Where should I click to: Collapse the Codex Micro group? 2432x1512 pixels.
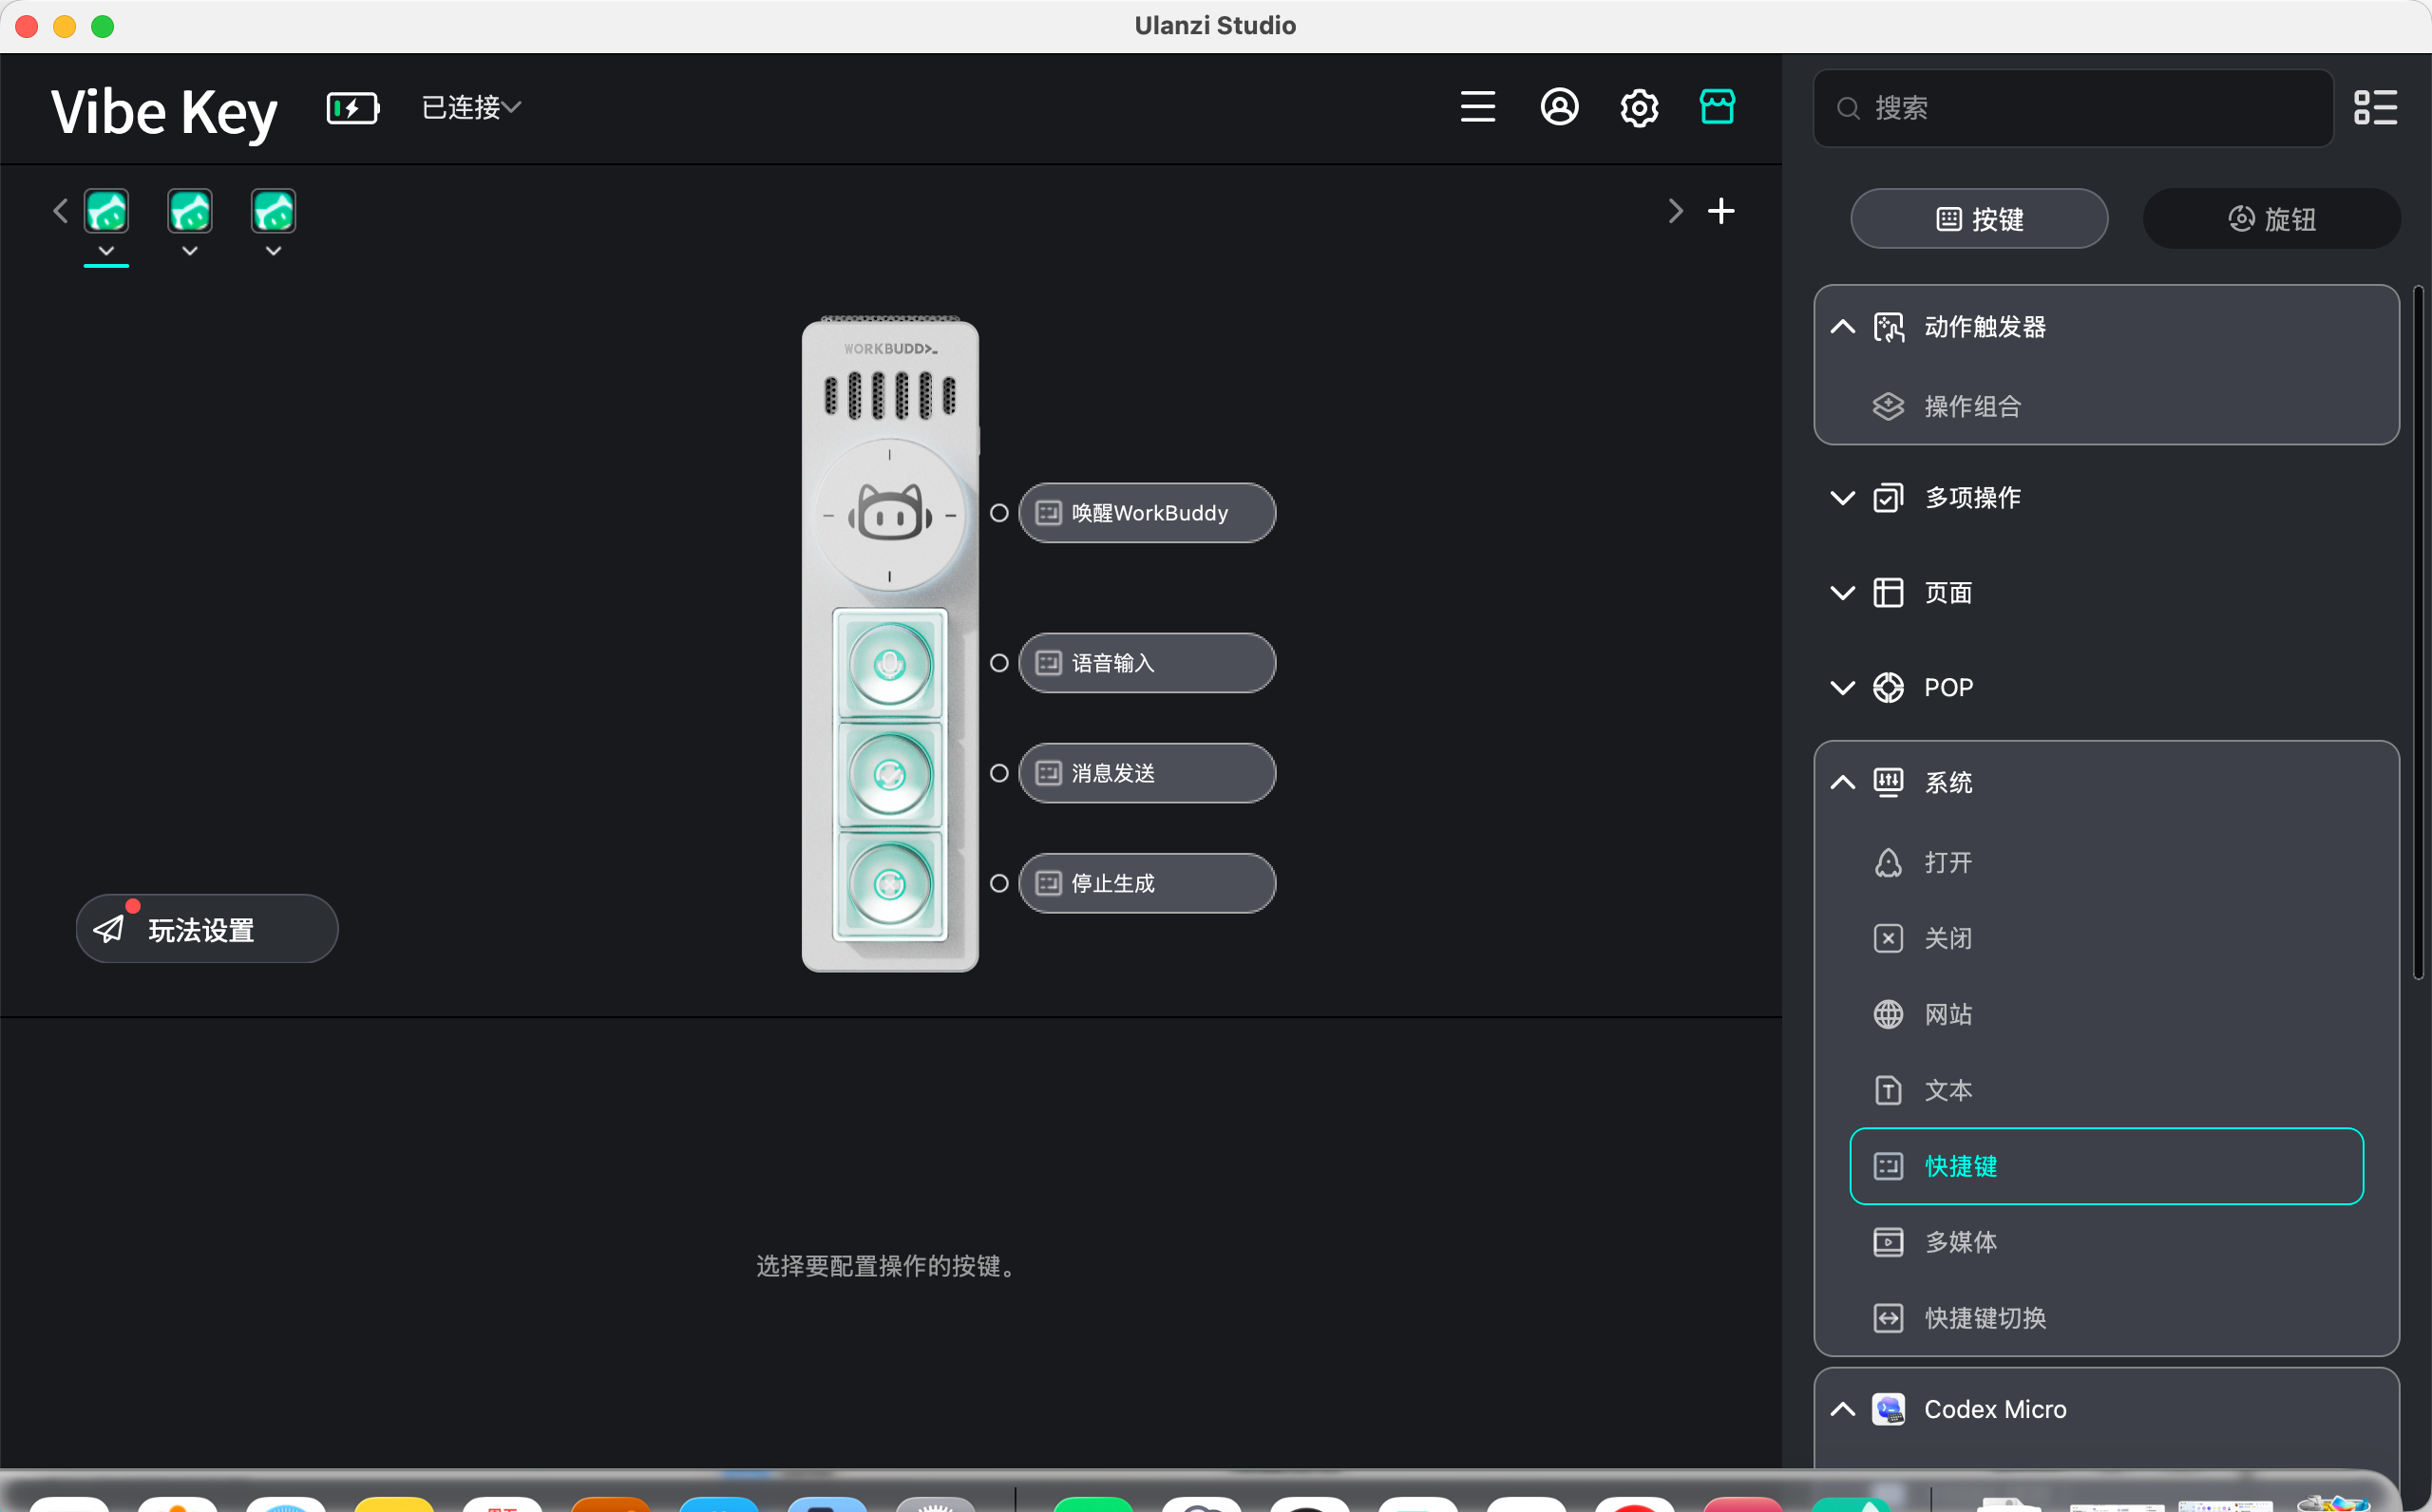(x=1842, y=1409)
